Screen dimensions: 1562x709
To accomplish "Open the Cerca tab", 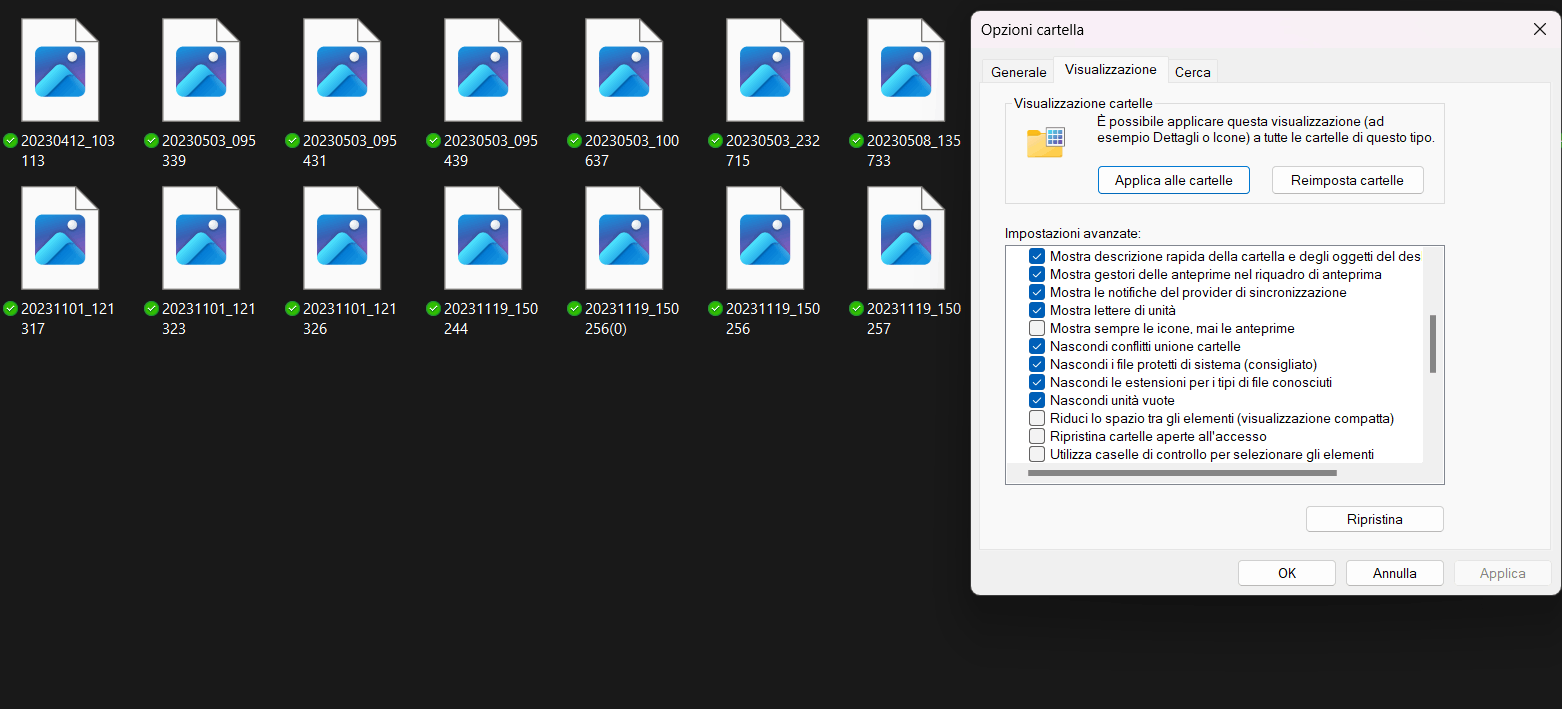I will pyautogui.click(x=1192, y=72).
